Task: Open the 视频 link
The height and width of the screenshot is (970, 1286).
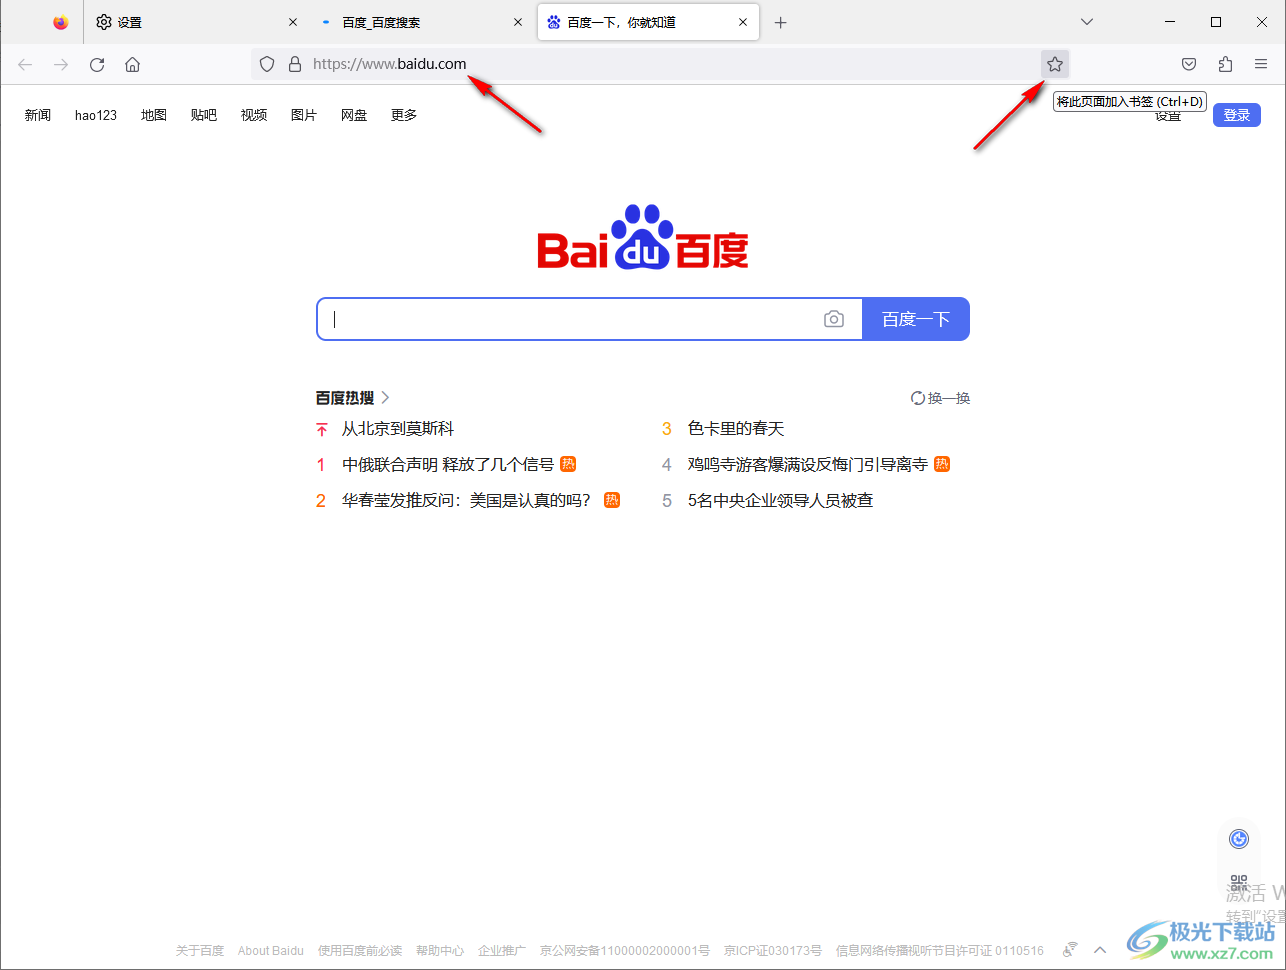Action: 254,115
